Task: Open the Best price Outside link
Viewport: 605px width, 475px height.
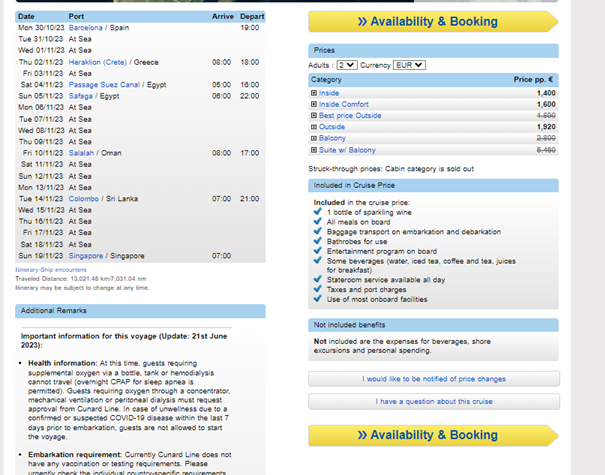Action: pyautogui.click(x=350, y=115)
